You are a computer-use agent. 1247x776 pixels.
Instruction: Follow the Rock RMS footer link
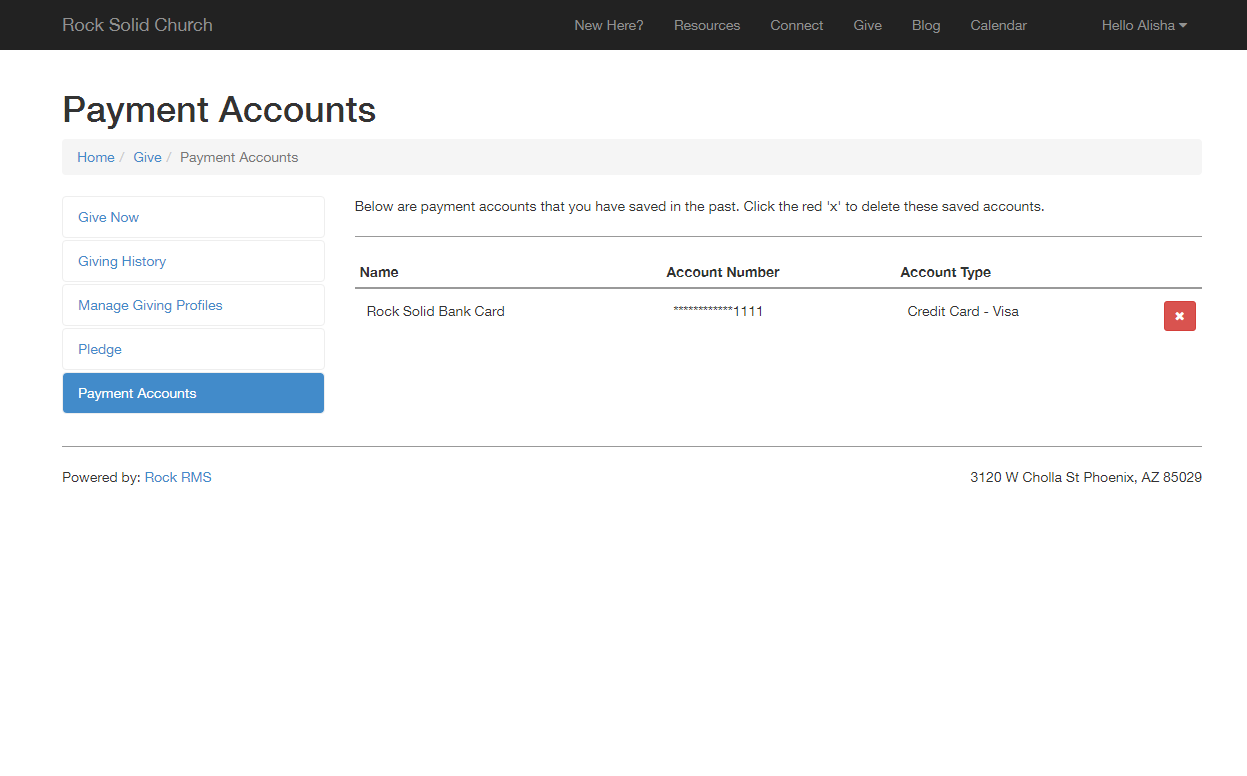178,477
